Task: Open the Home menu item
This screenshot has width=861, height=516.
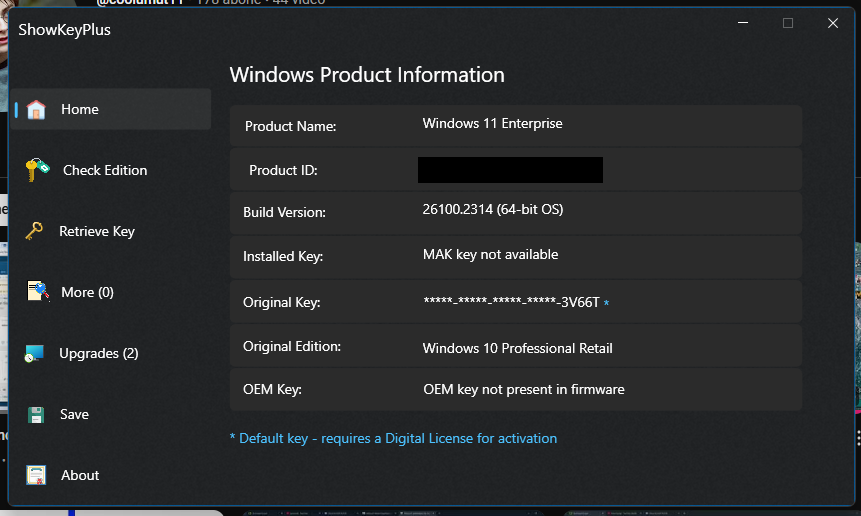Action: pyautogui.click(x=80, y=109)
